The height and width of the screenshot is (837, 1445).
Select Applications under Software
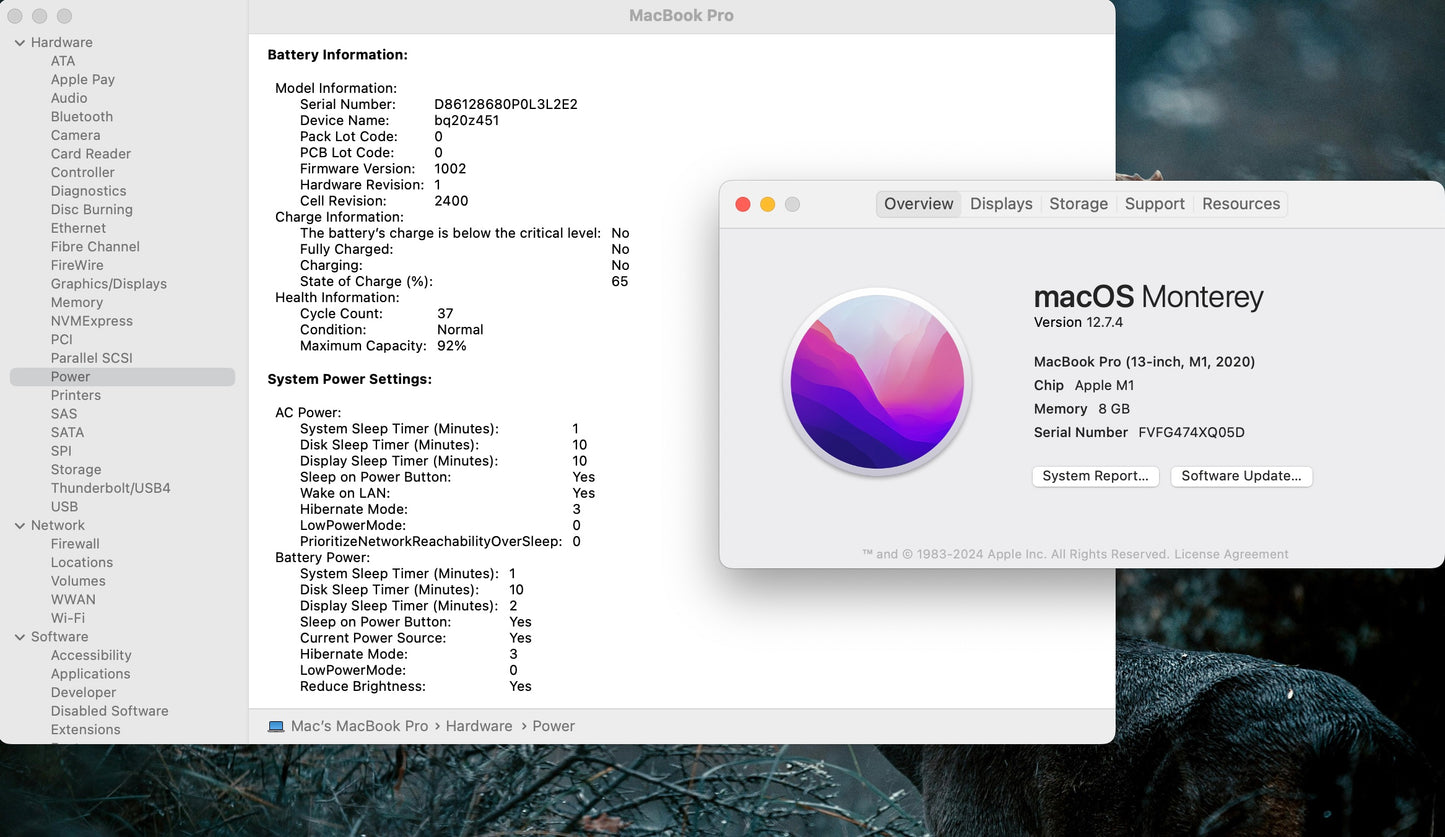coord(91,674)
